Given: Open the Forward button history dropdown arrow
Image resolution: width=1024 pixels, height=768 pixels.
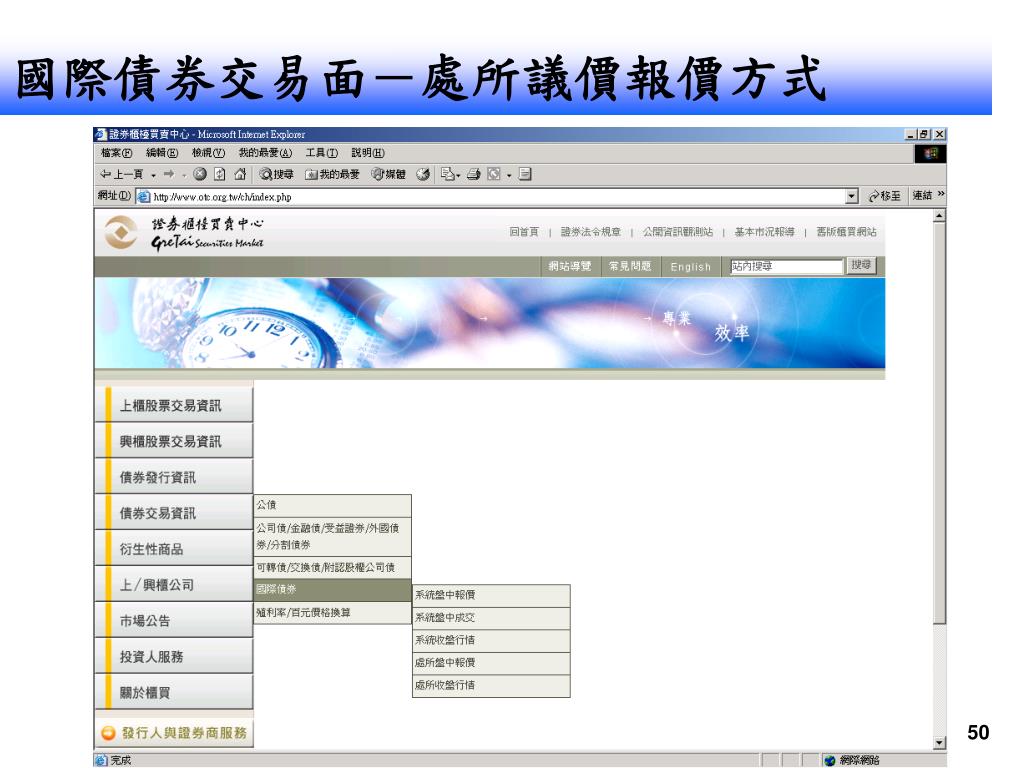Looking at the screenshot, I should (x=184, y=175).
